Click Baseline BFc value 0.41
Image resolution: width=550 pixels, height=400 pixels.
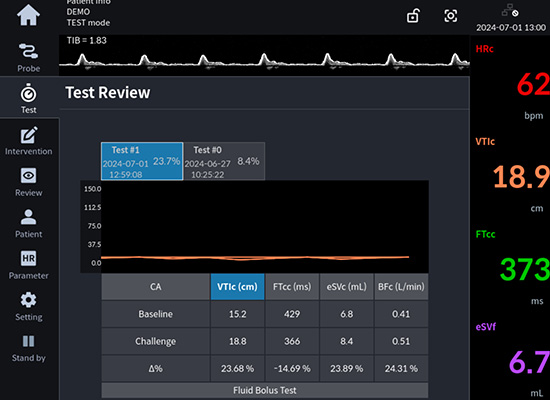(x=401, y=314)
